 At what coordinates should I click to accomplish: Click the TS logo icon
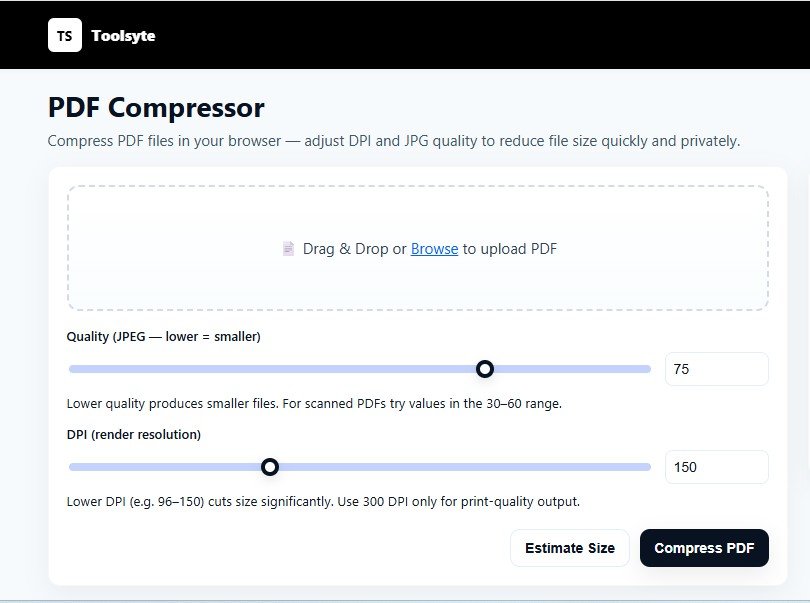coord(64,35)
